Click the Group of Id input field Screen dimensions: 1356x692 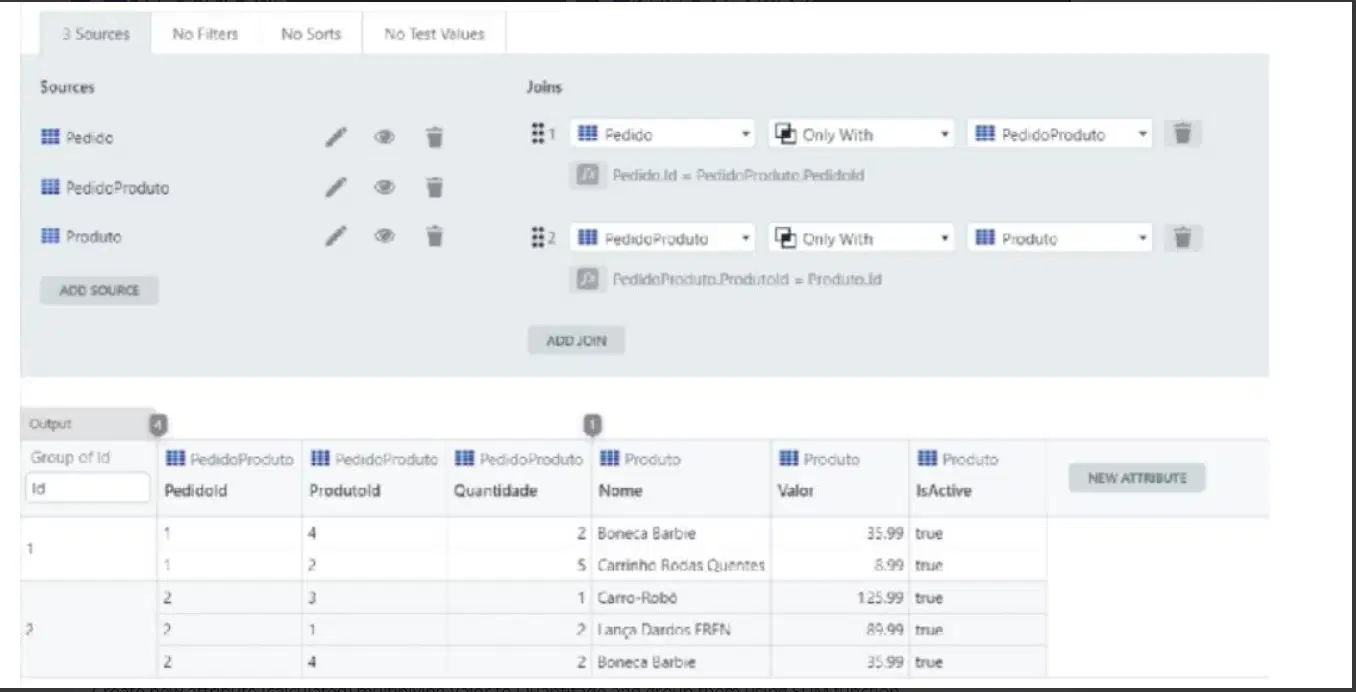click(x=87, y=488)
